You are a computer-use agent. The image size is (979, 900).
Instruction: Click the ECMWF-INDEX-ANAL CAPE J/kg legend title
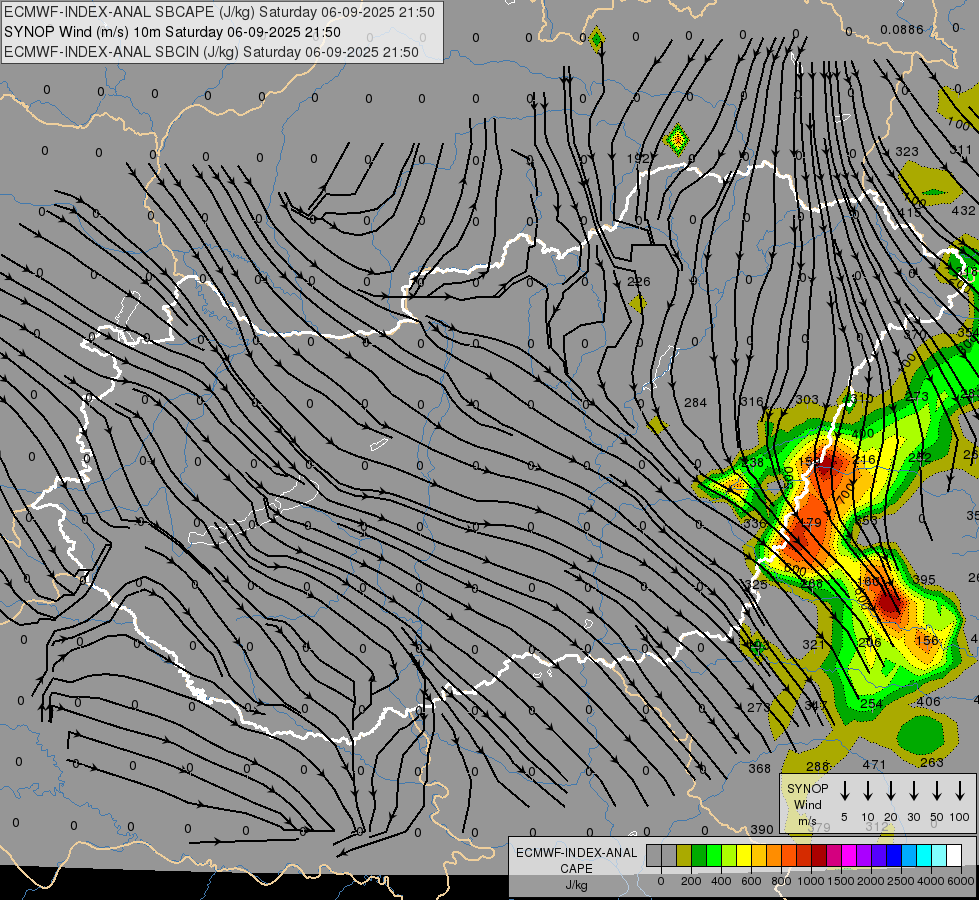(x=576, y=868)
